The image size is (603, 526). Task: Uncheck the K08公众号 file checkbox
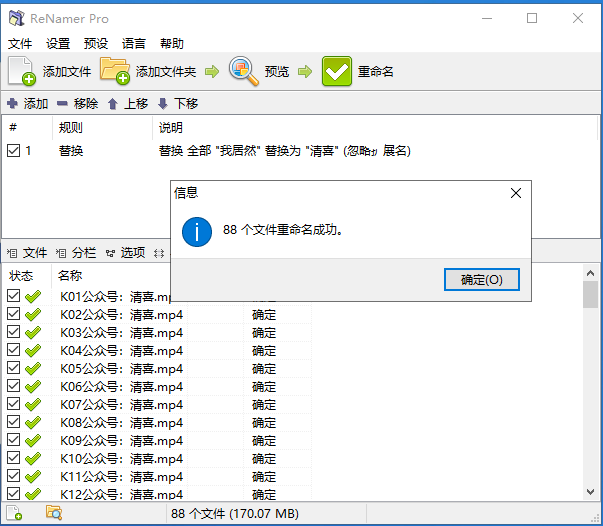(x=13, y=421)
